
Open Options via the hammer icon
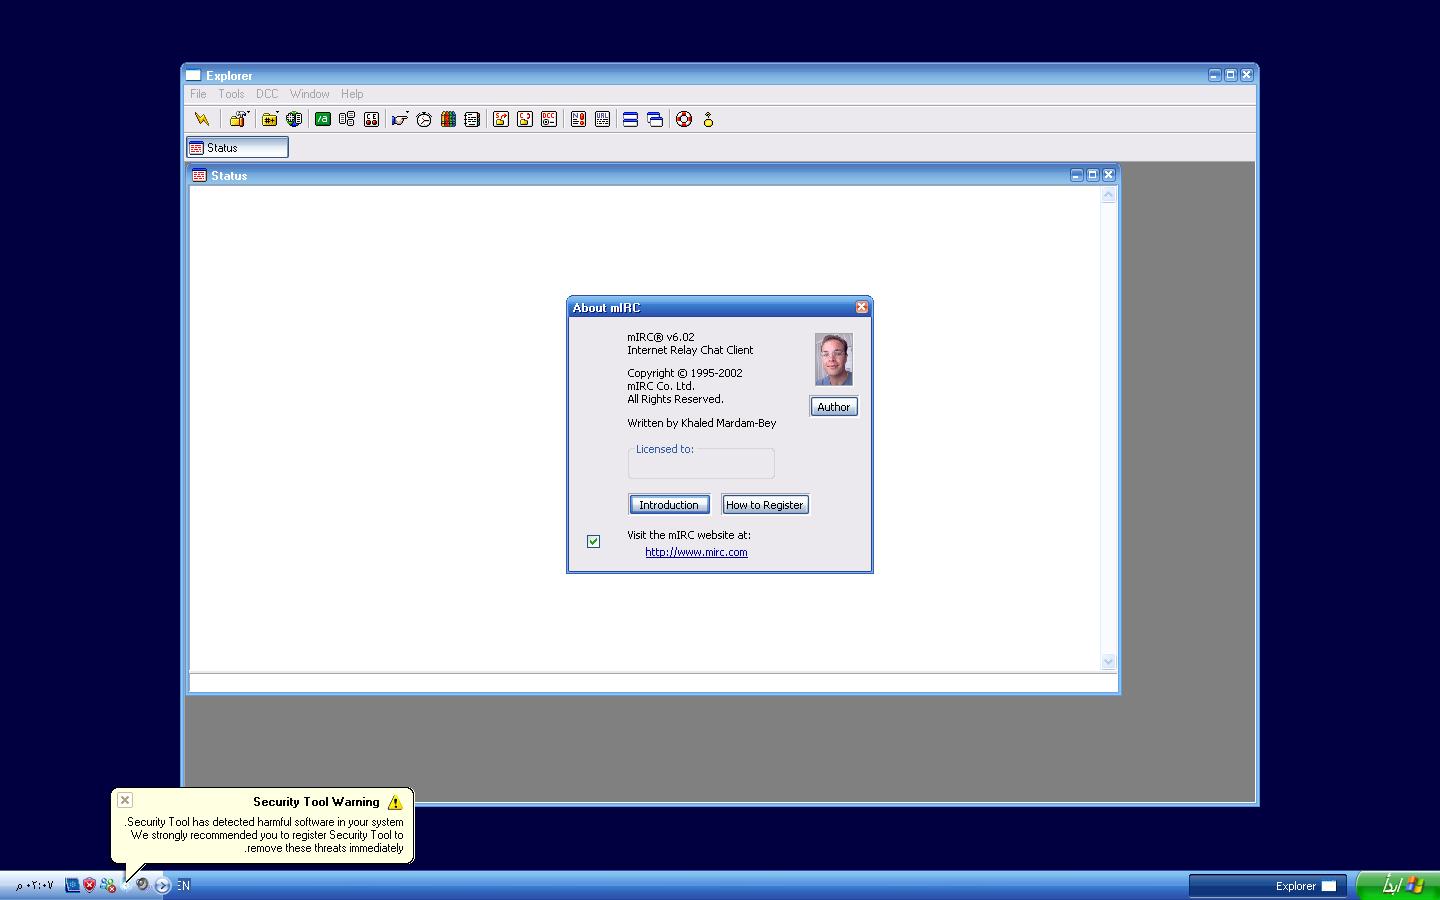pyautogui.click(x=236, y=119)
